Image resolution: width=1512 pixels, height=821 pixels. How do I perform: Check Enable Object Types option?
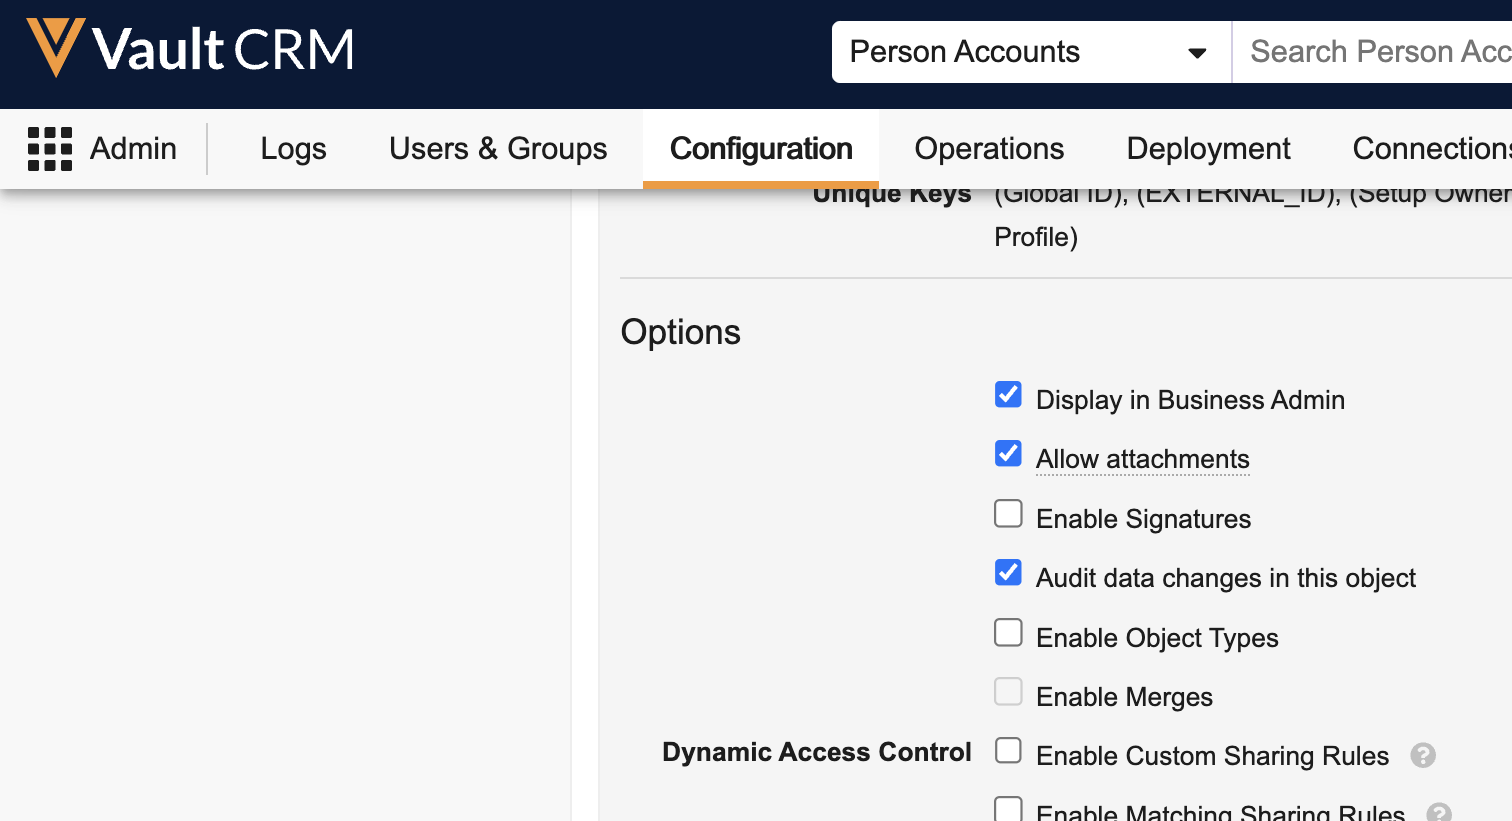pyautogui.click(x=1008, y=633)
